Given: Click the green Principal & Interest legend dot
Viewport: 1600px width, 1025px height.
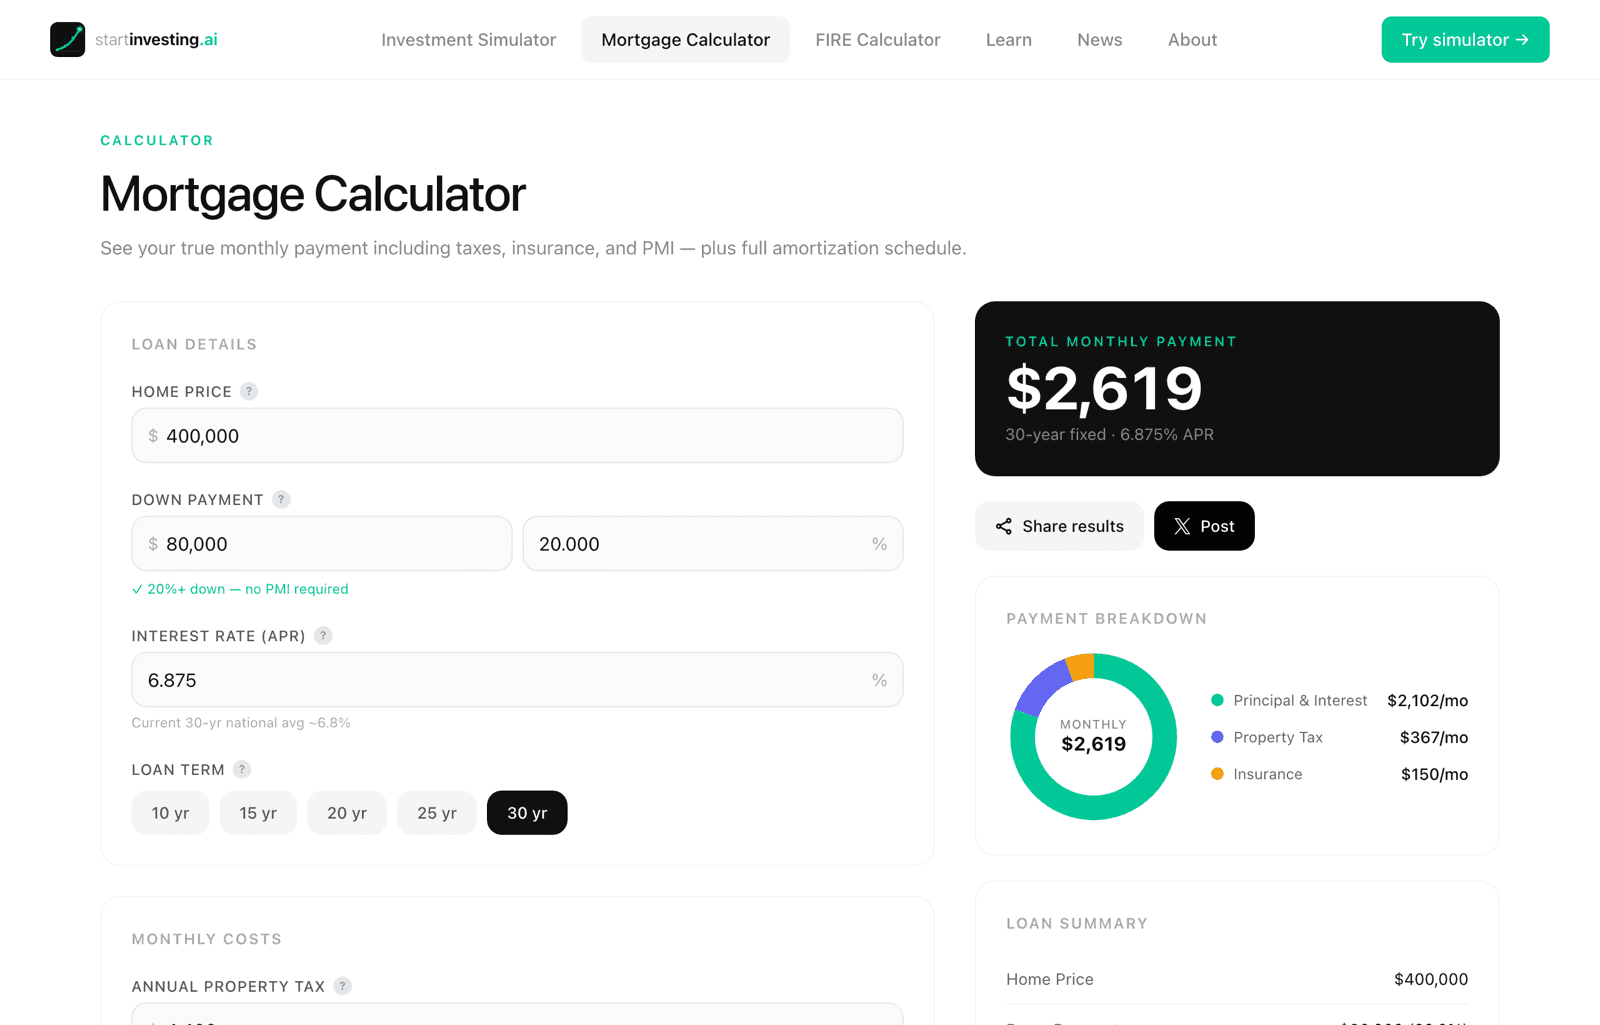Looking at the screenshot, I should point(1217,700).
